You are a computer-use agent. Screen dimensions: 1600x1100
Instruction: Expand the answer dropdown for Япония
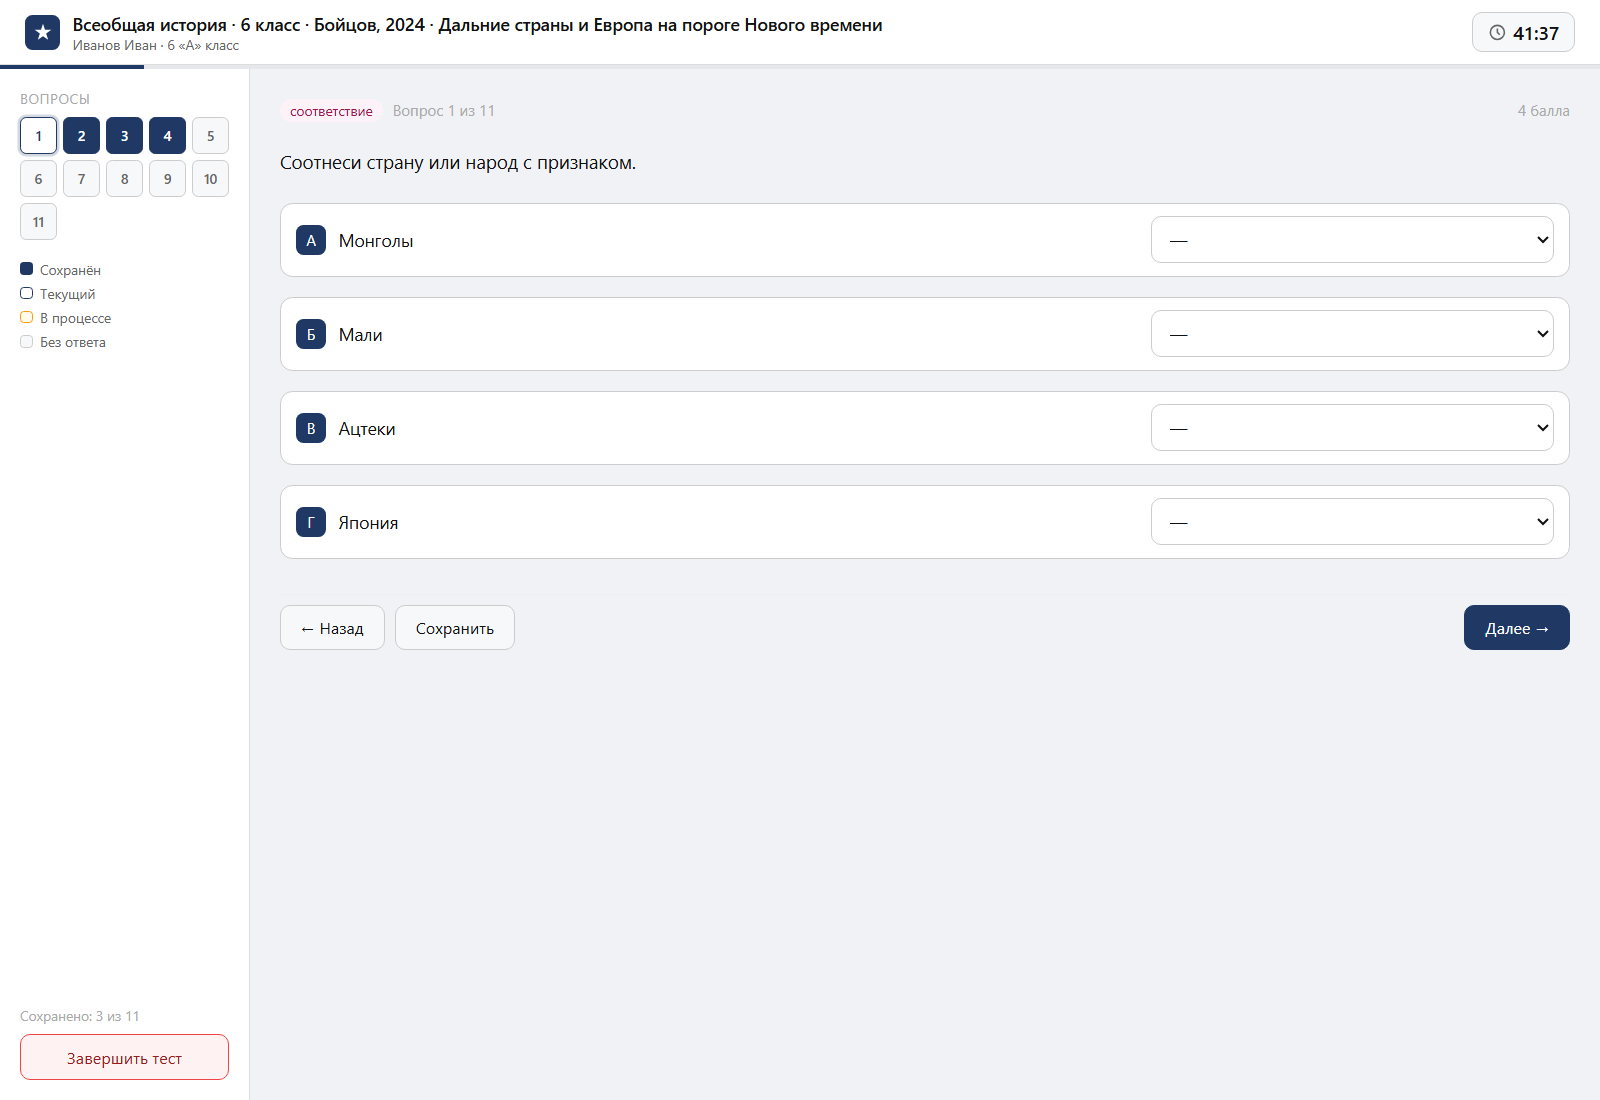(x=1352, y=522)
